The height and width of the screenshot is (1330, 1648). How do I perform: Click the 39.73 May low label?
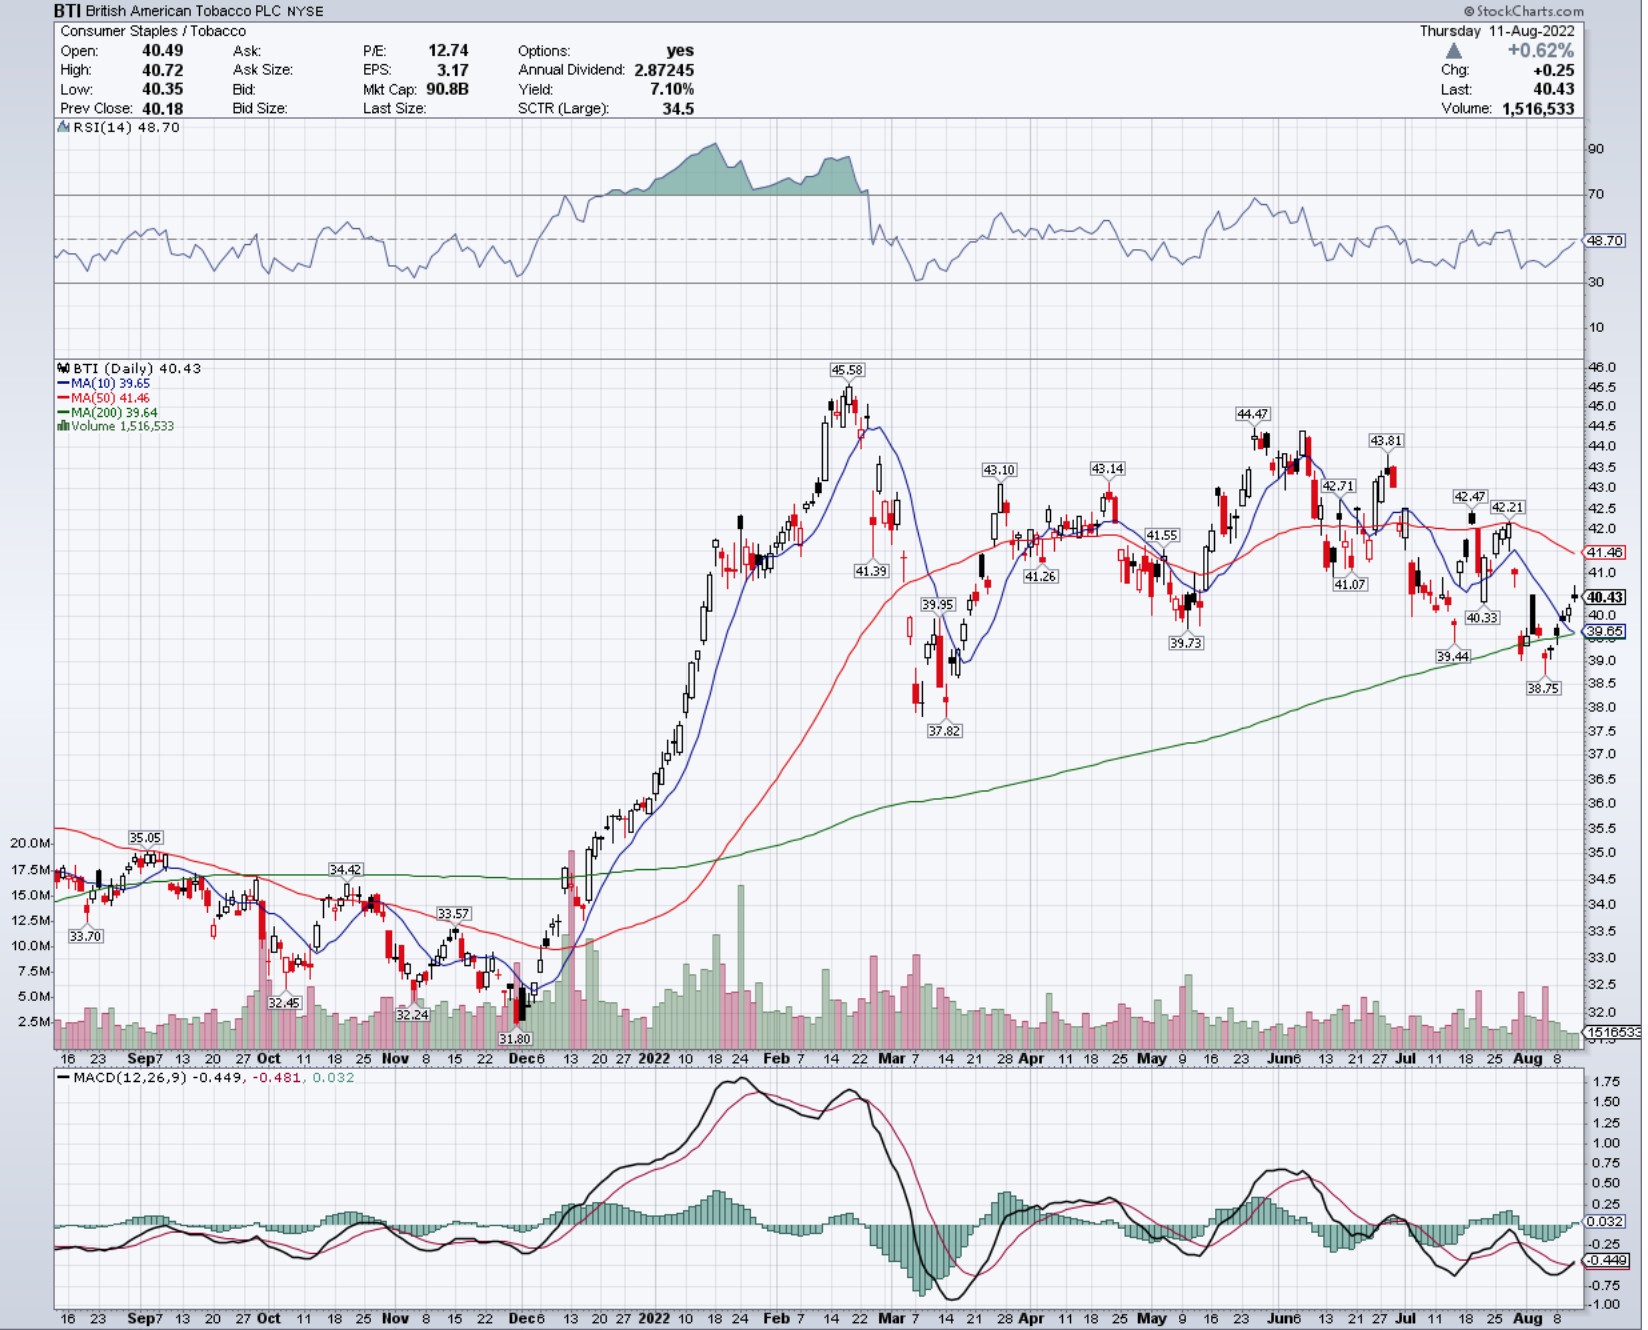1185,643
